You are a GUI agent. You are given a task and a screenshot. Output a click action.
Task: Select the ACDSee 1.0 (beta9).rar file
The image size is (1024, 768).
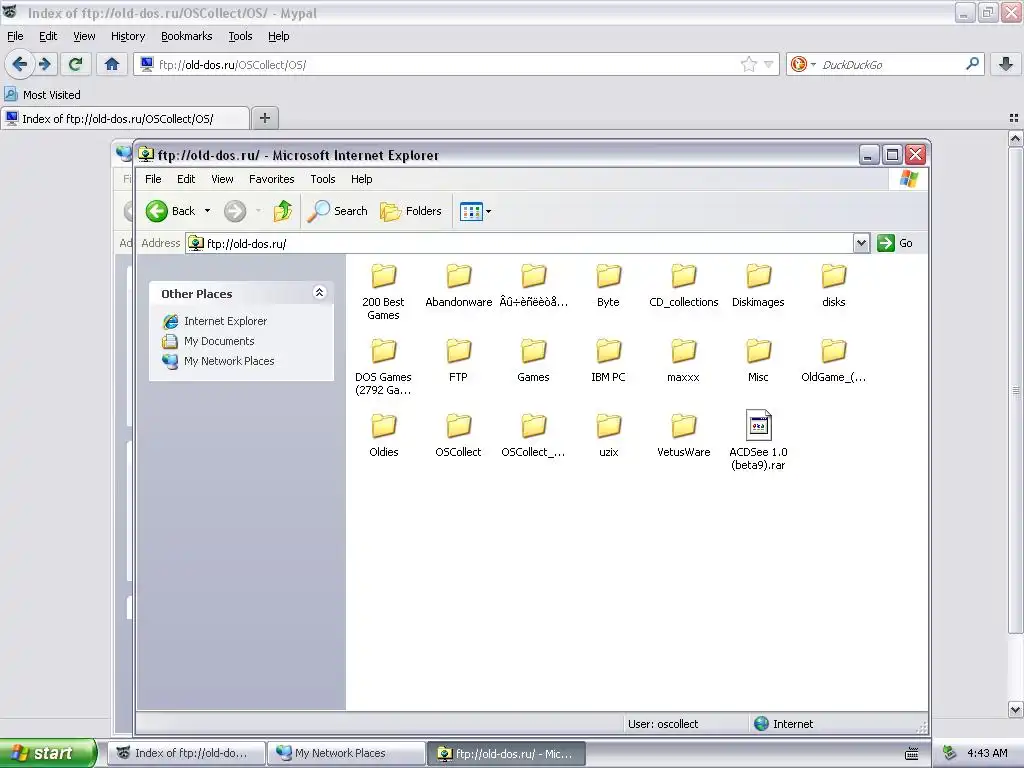[x=758, y=440]
